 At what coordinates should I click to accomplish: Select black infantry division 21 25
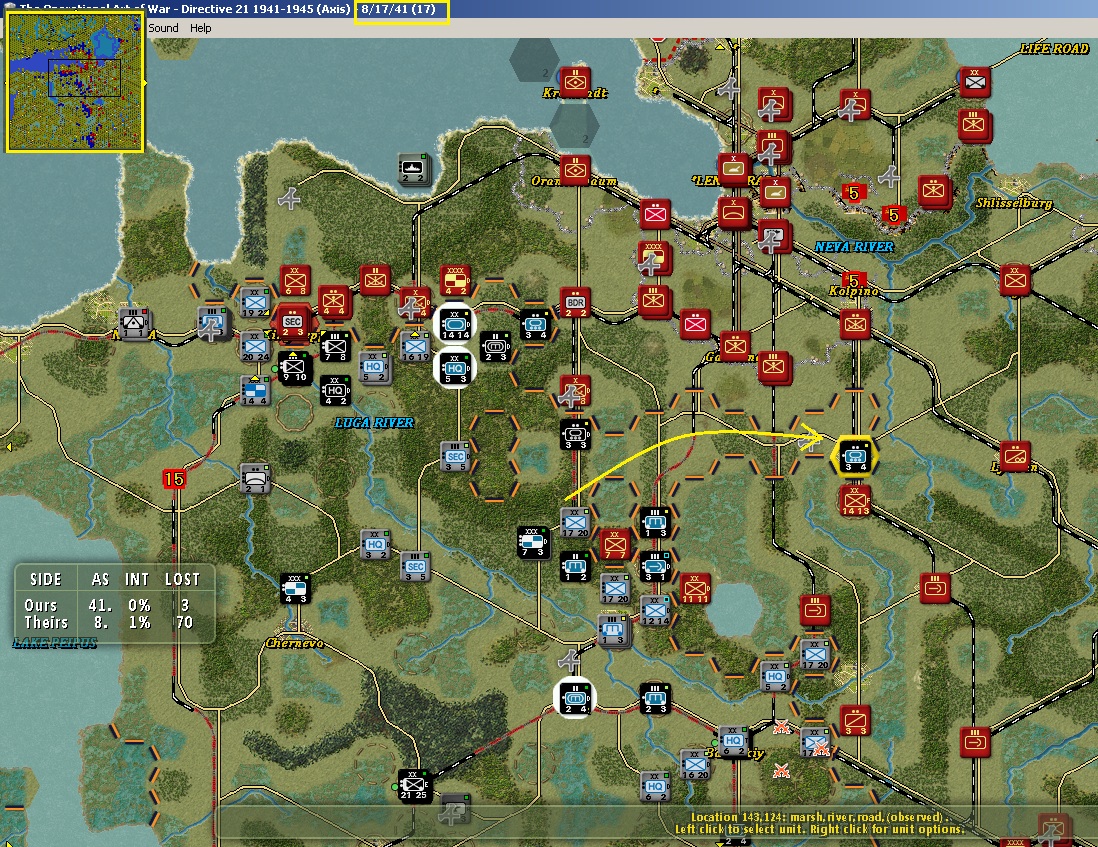coord(414,785)
